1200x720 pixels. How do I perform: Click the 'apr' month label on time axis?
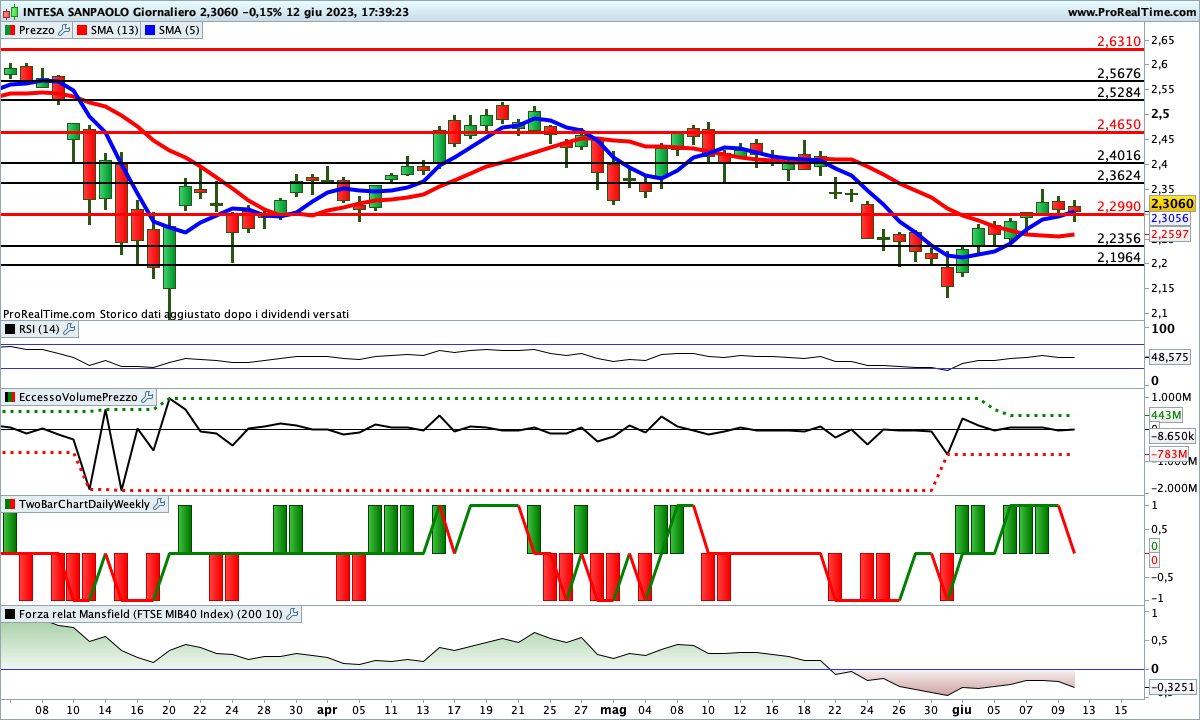click(327, 709)
